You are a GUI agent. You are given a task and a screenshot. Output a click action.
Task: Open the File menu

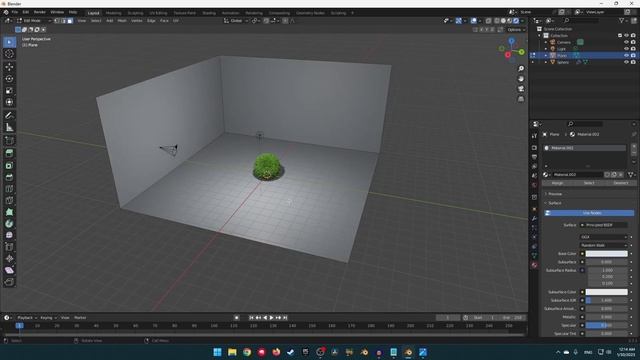[x=15, y=12]
